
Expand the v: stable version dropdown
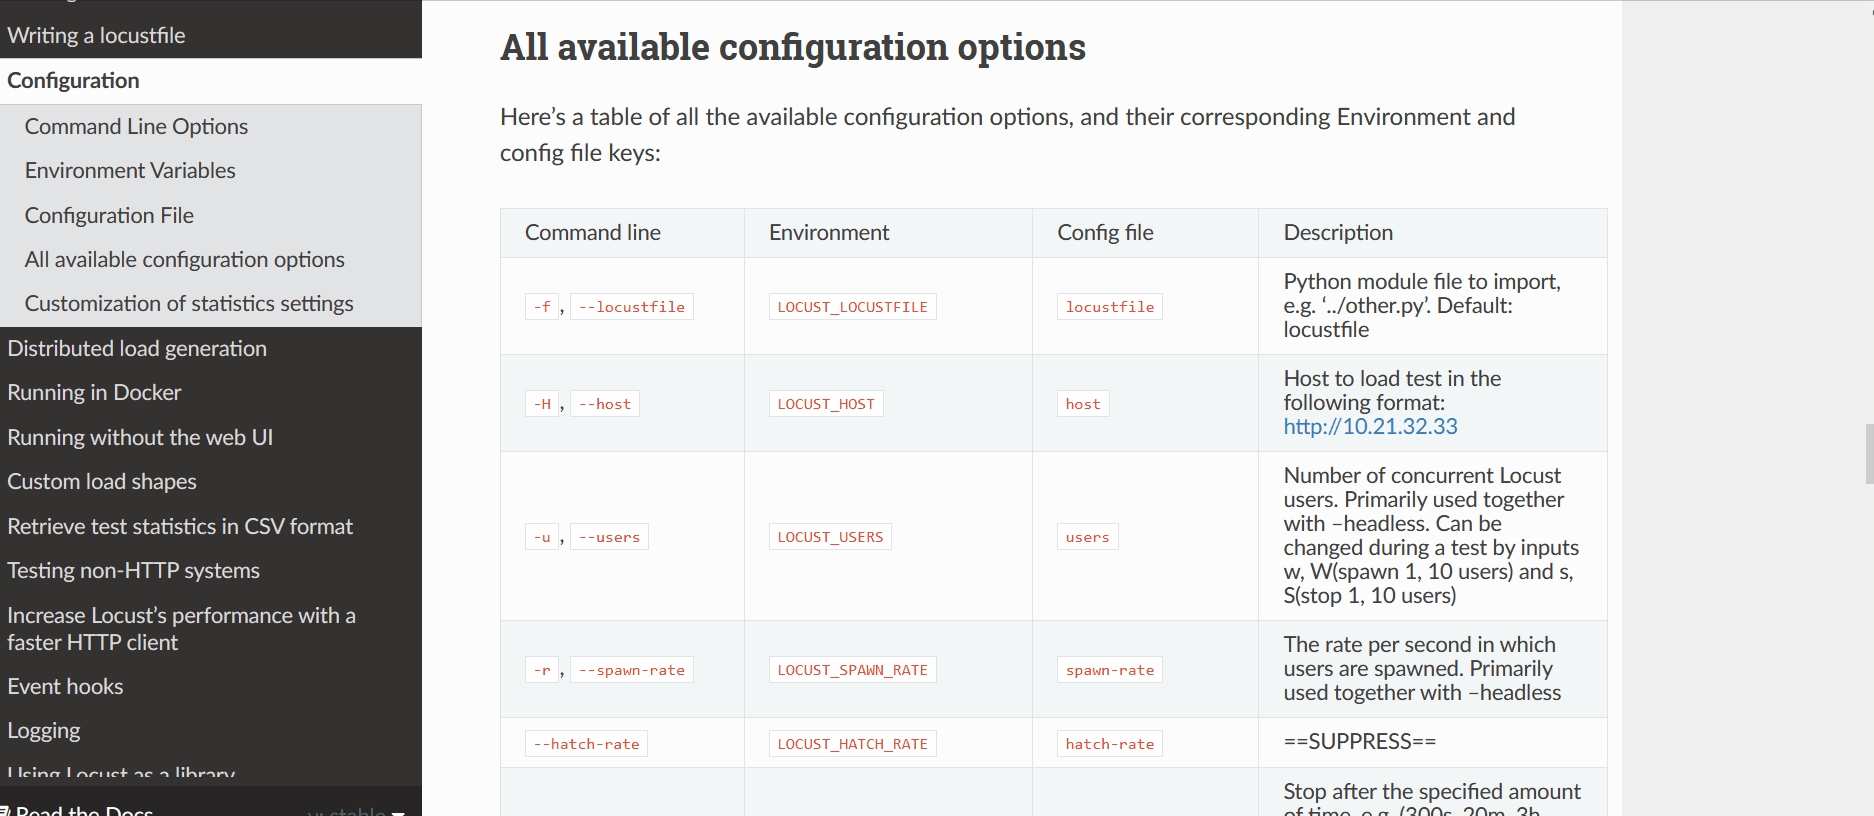pyautogui.click(x=356, y=811)
